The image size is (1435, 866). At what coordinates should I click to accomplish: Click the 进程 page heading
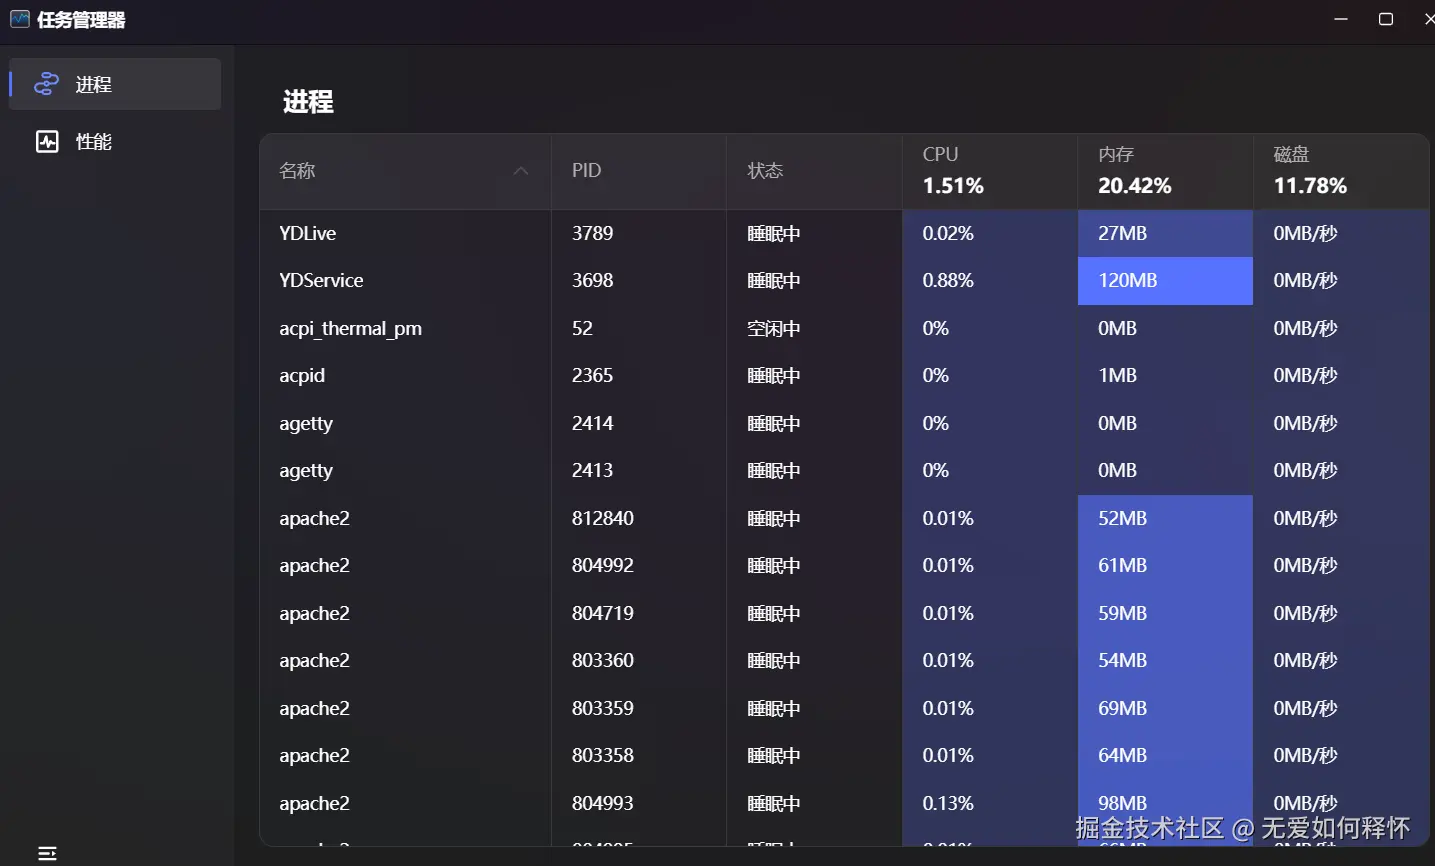[x=308, y=101]
